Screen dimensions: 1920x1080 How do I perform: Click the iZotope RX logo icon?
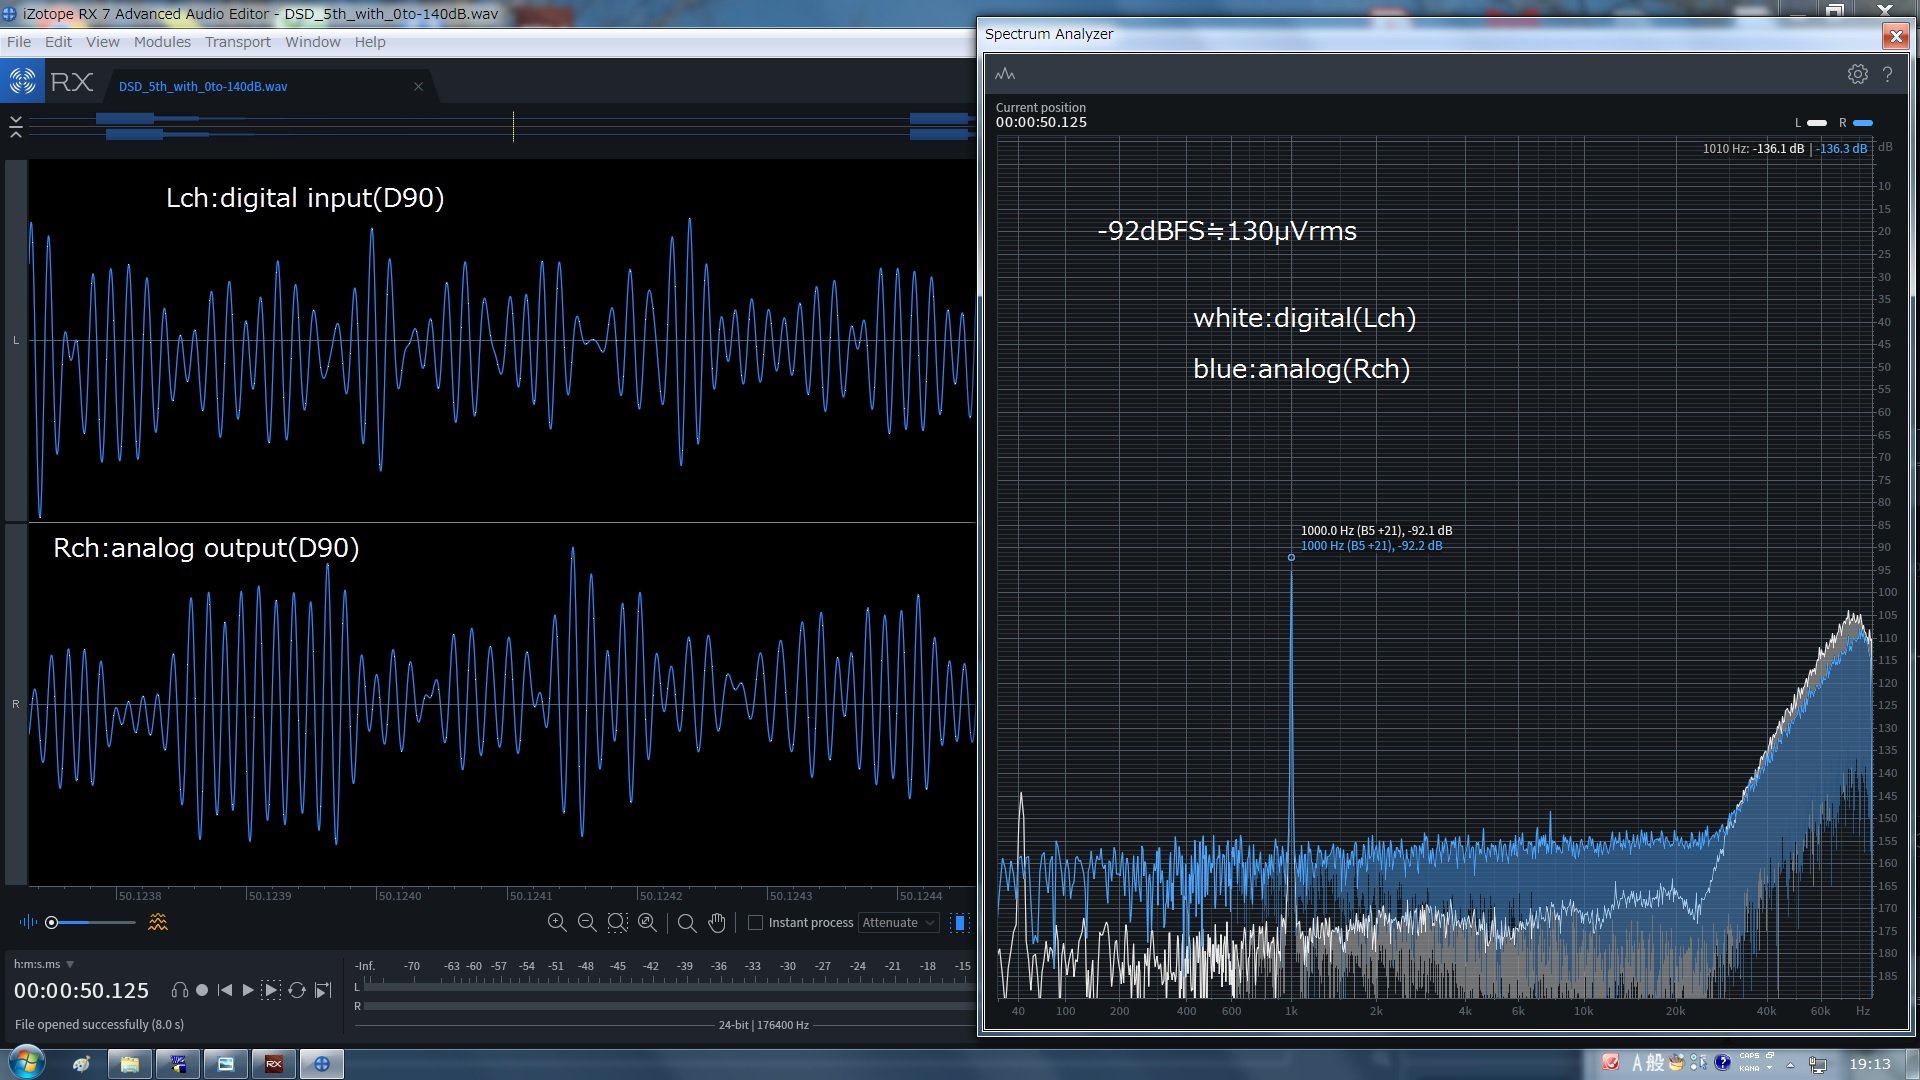coord(22,81)
